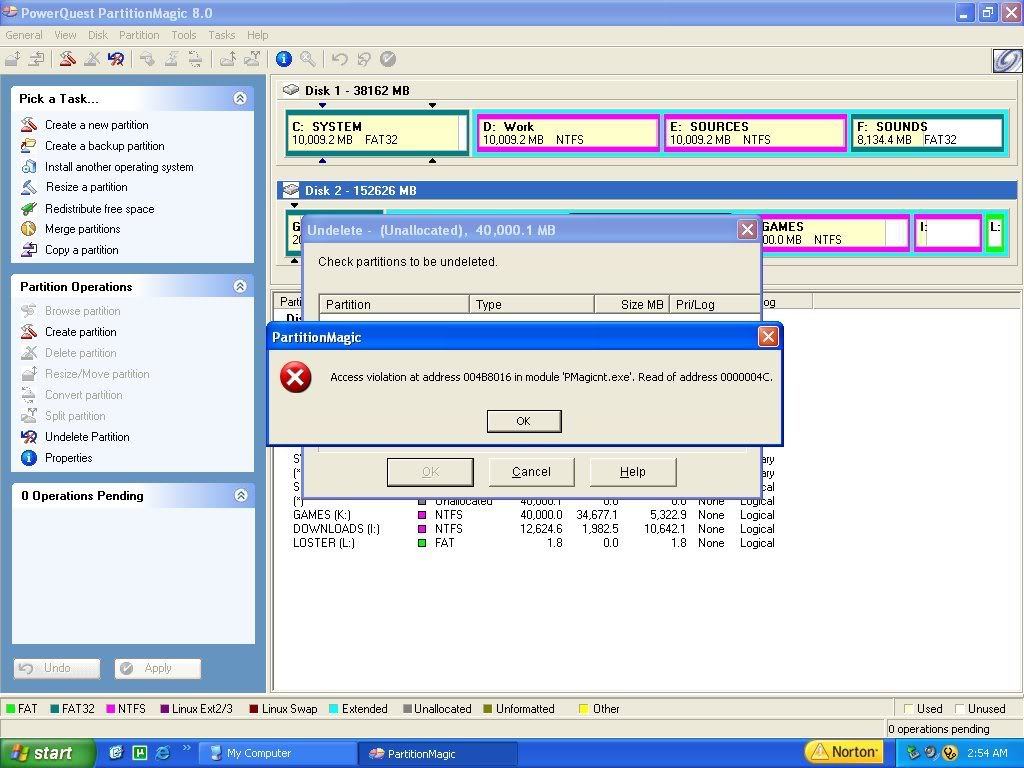Click the Apply button in sidebar
This screenshot has height=768, width=1024.
(157, 668)
